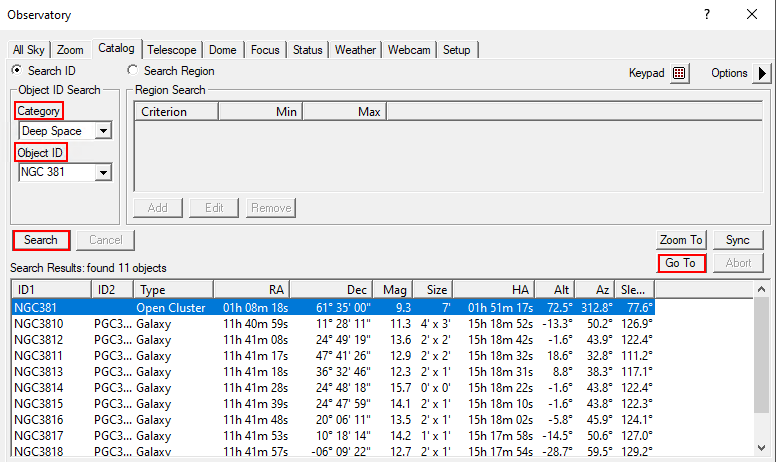The width and height of the screenshot is (776, 462).
Task: Switch to the Telescope tab
Action: [x=171, y=50]
